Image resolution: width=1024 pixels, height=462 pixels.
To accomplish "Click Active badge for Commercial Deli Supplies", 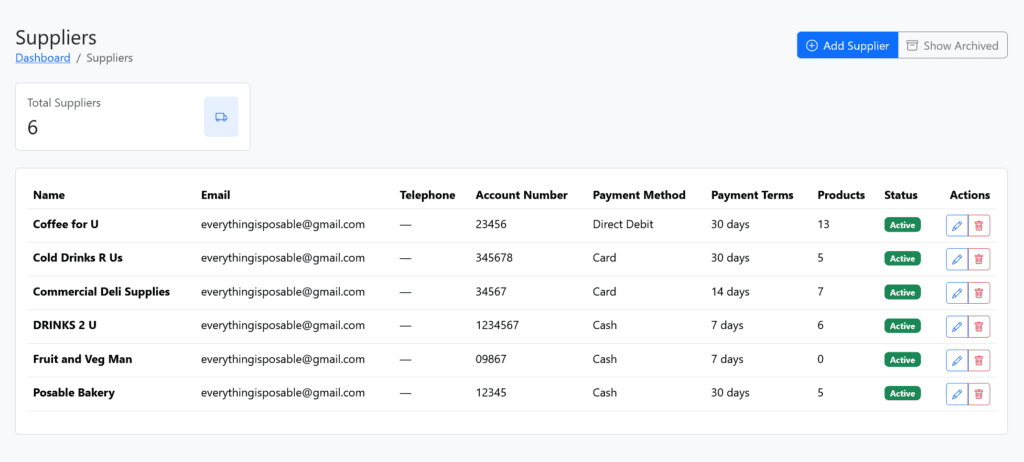I will [x=903, y=292].
